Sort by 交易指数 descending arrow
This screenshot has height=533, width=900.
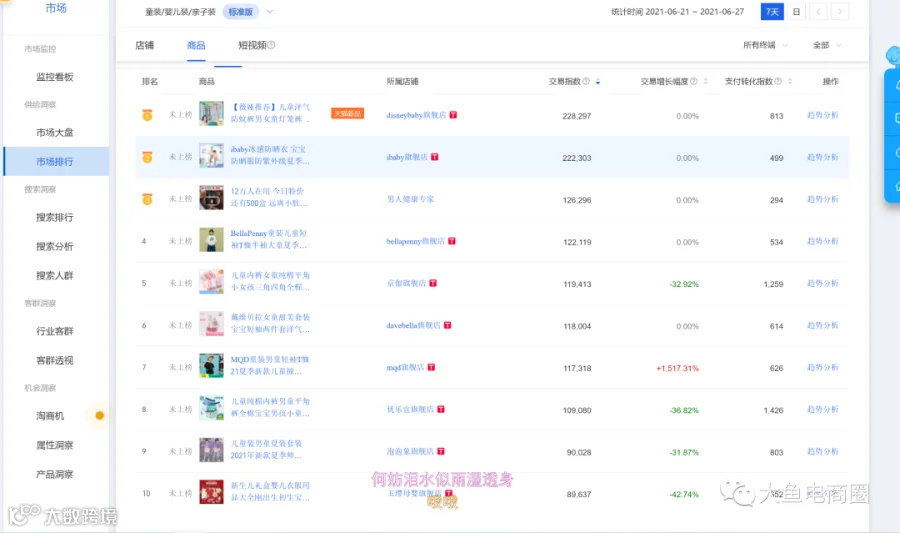click(598, 82)
